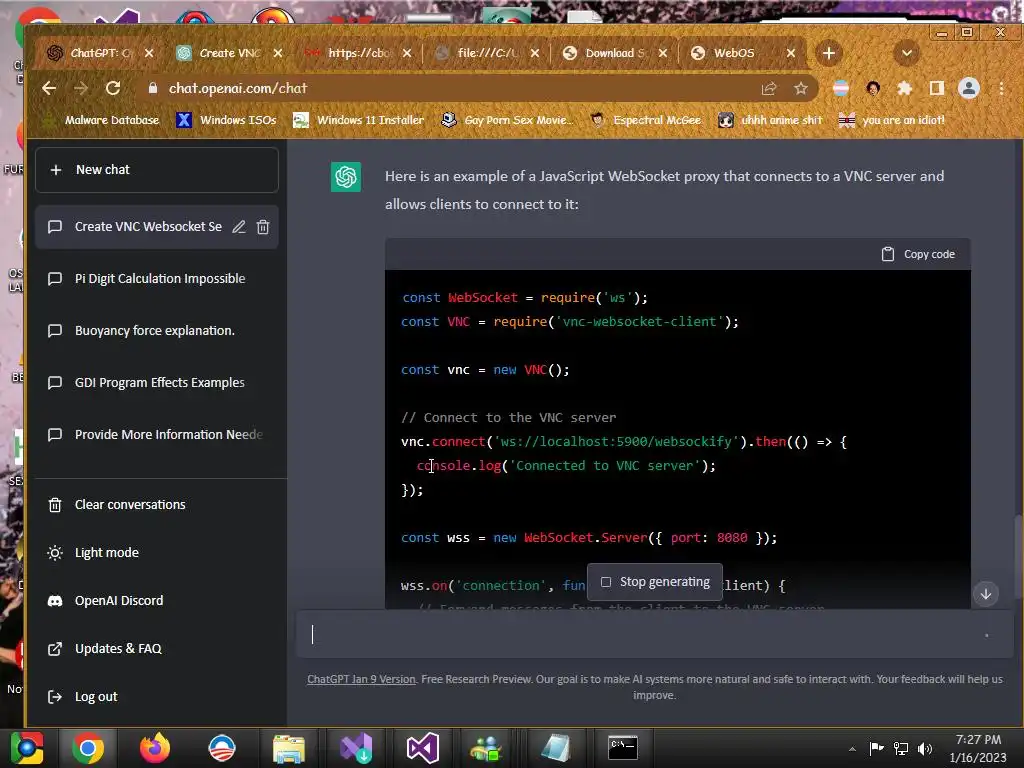Click the address bar URL
The width and height of the screenshot is (1024, 768).
click(238, 88)
